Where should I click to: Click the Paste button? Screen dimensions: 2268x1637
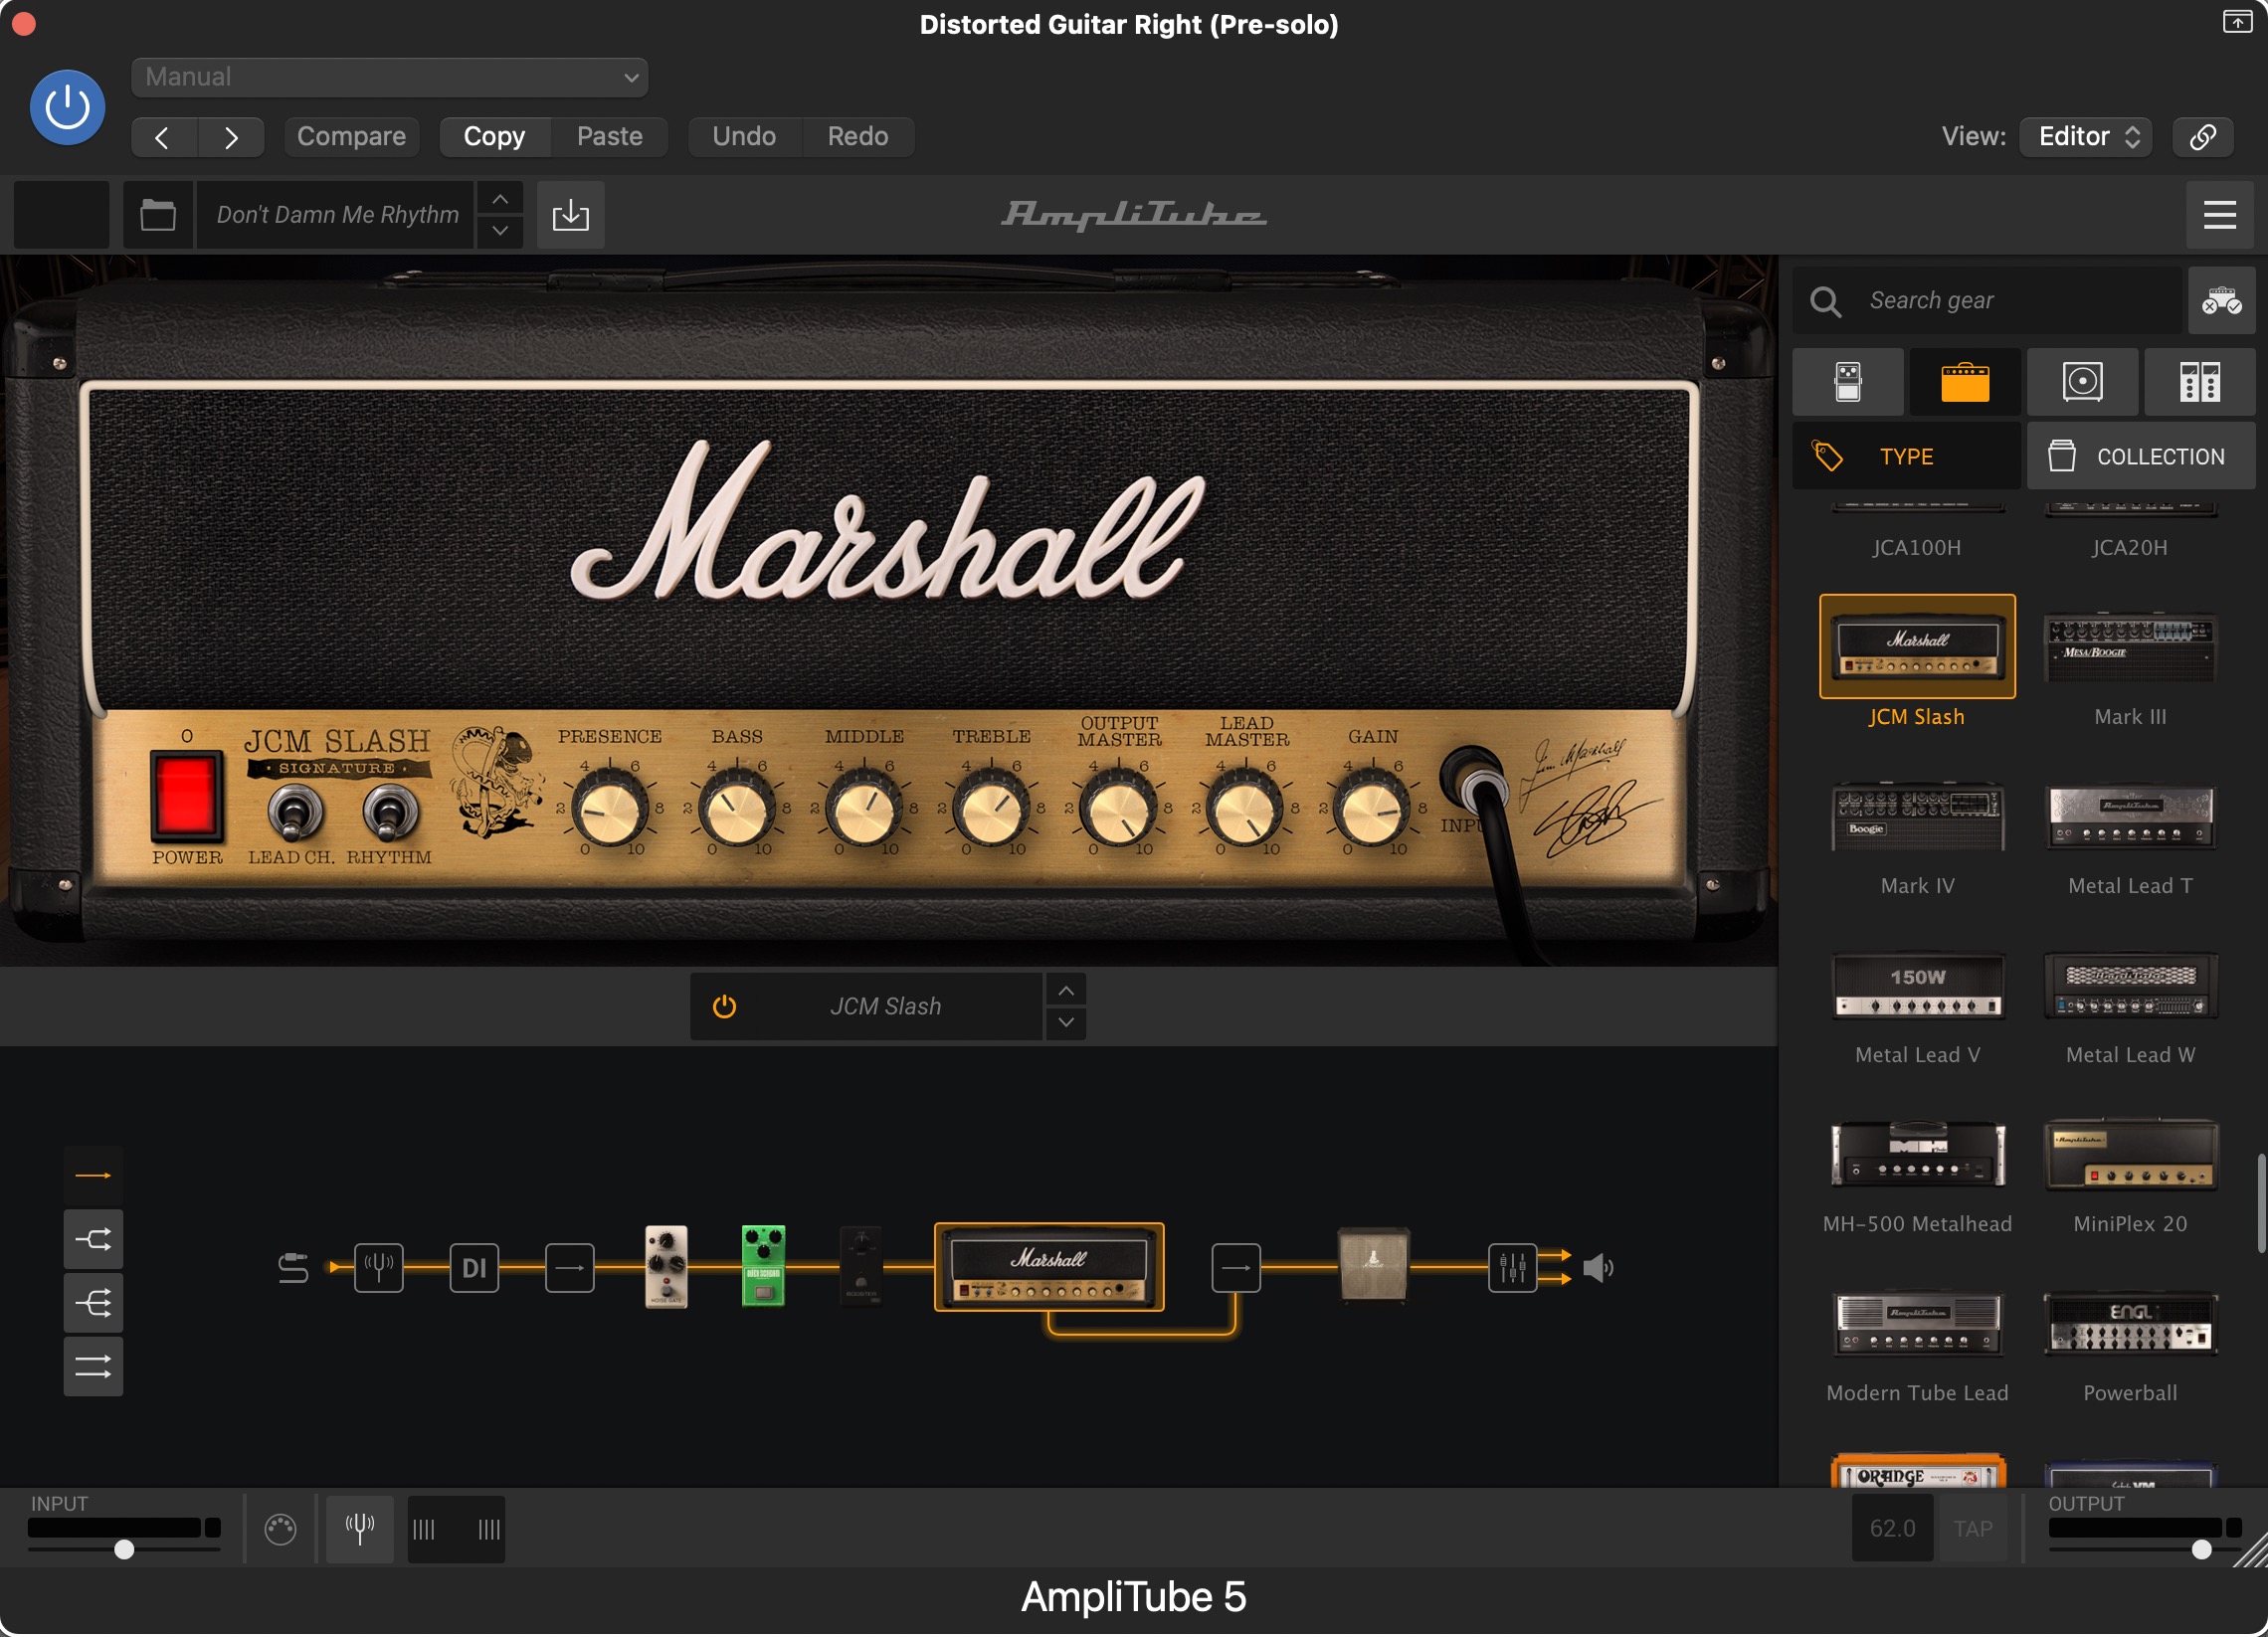[610, 137]
